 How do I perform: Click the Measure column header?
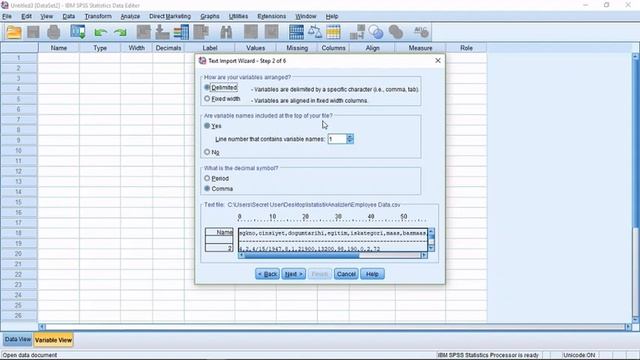[x=420, y=48]
